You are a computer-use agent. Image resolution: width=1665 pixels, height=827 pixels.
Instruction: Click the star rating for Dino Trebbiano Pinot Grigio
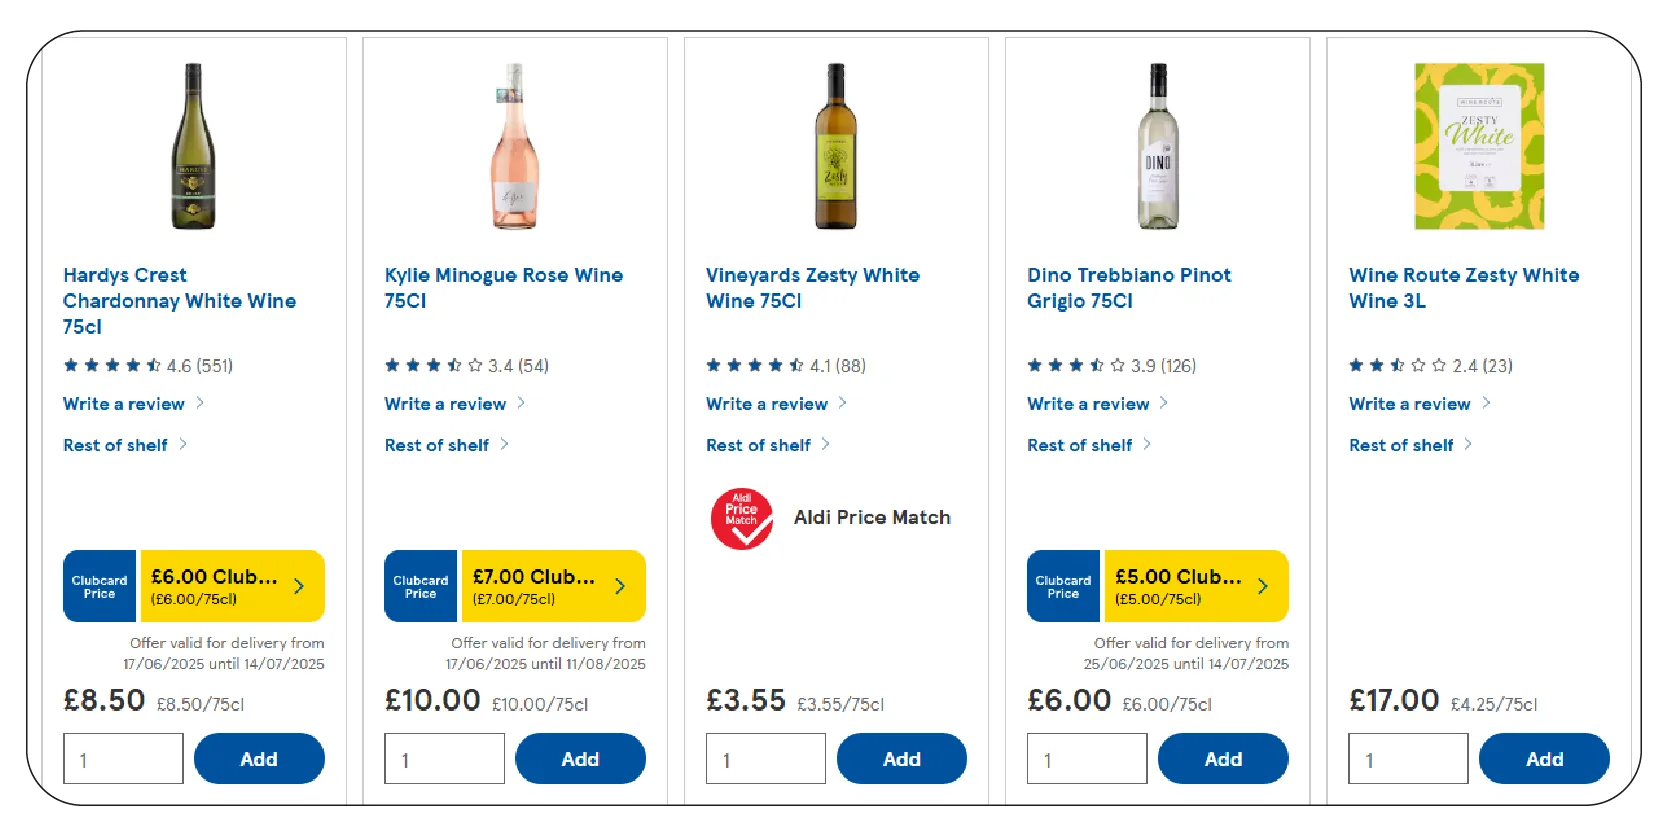pos(1074,365)
